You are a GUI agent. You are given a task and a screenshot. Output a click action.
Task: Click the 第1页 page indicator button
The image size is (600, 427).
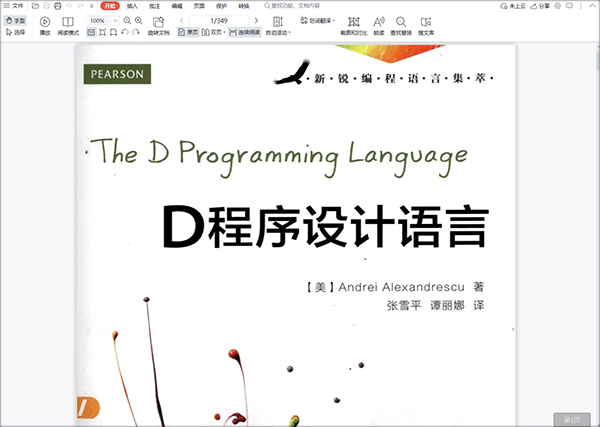[x=572, y=419]
